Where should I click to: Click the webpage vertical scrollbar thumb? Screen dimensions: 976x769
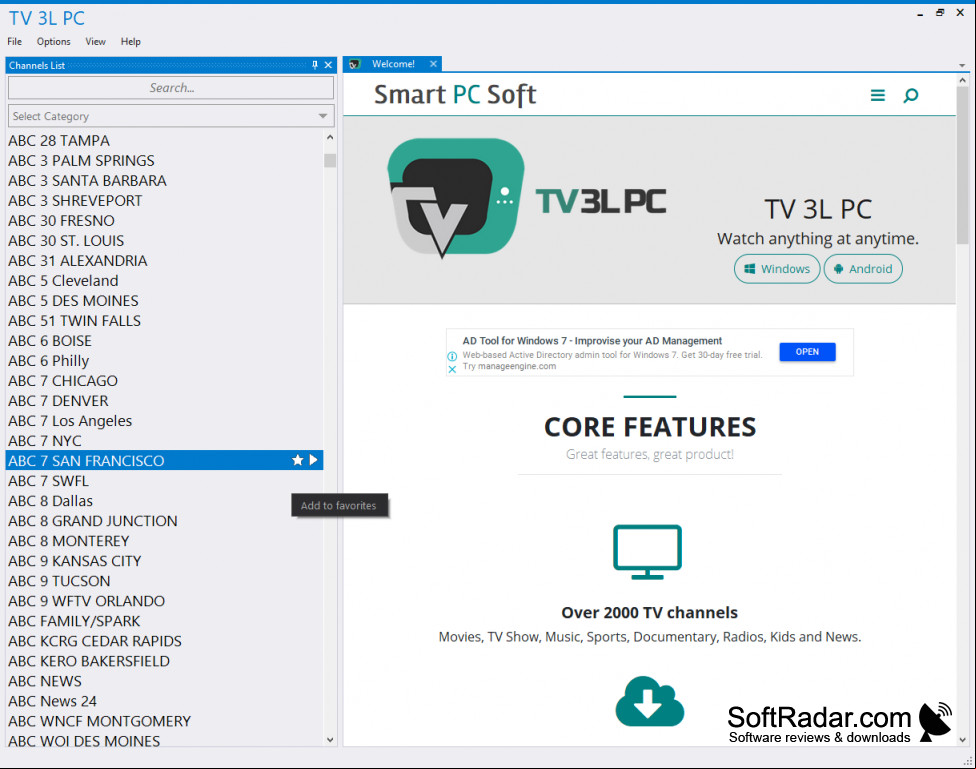pos(962,165)
